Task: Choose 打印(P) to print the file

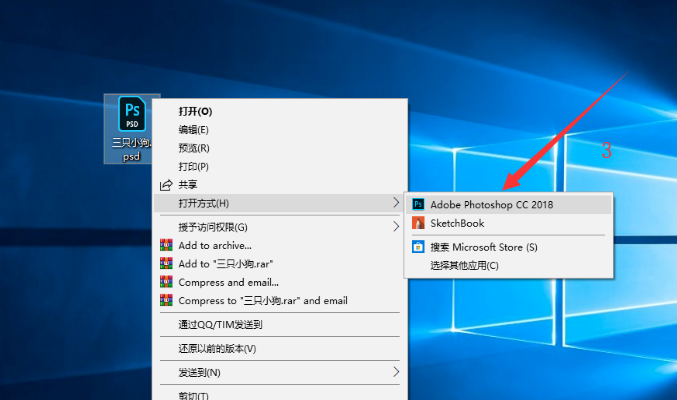Action: point(193,166)
